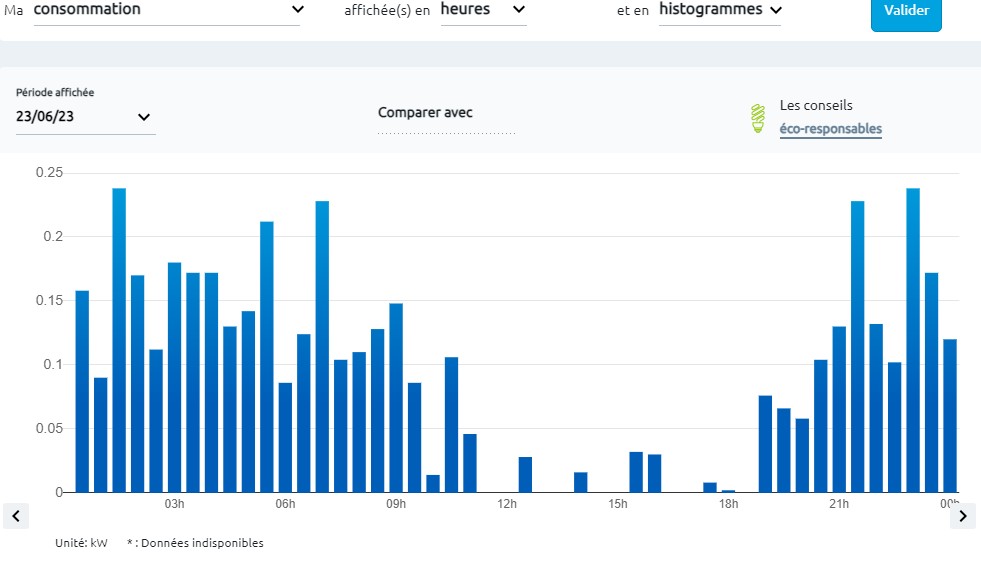Click the 03h axis label
This screenshot has height=561, width=981.
[174, 503]
